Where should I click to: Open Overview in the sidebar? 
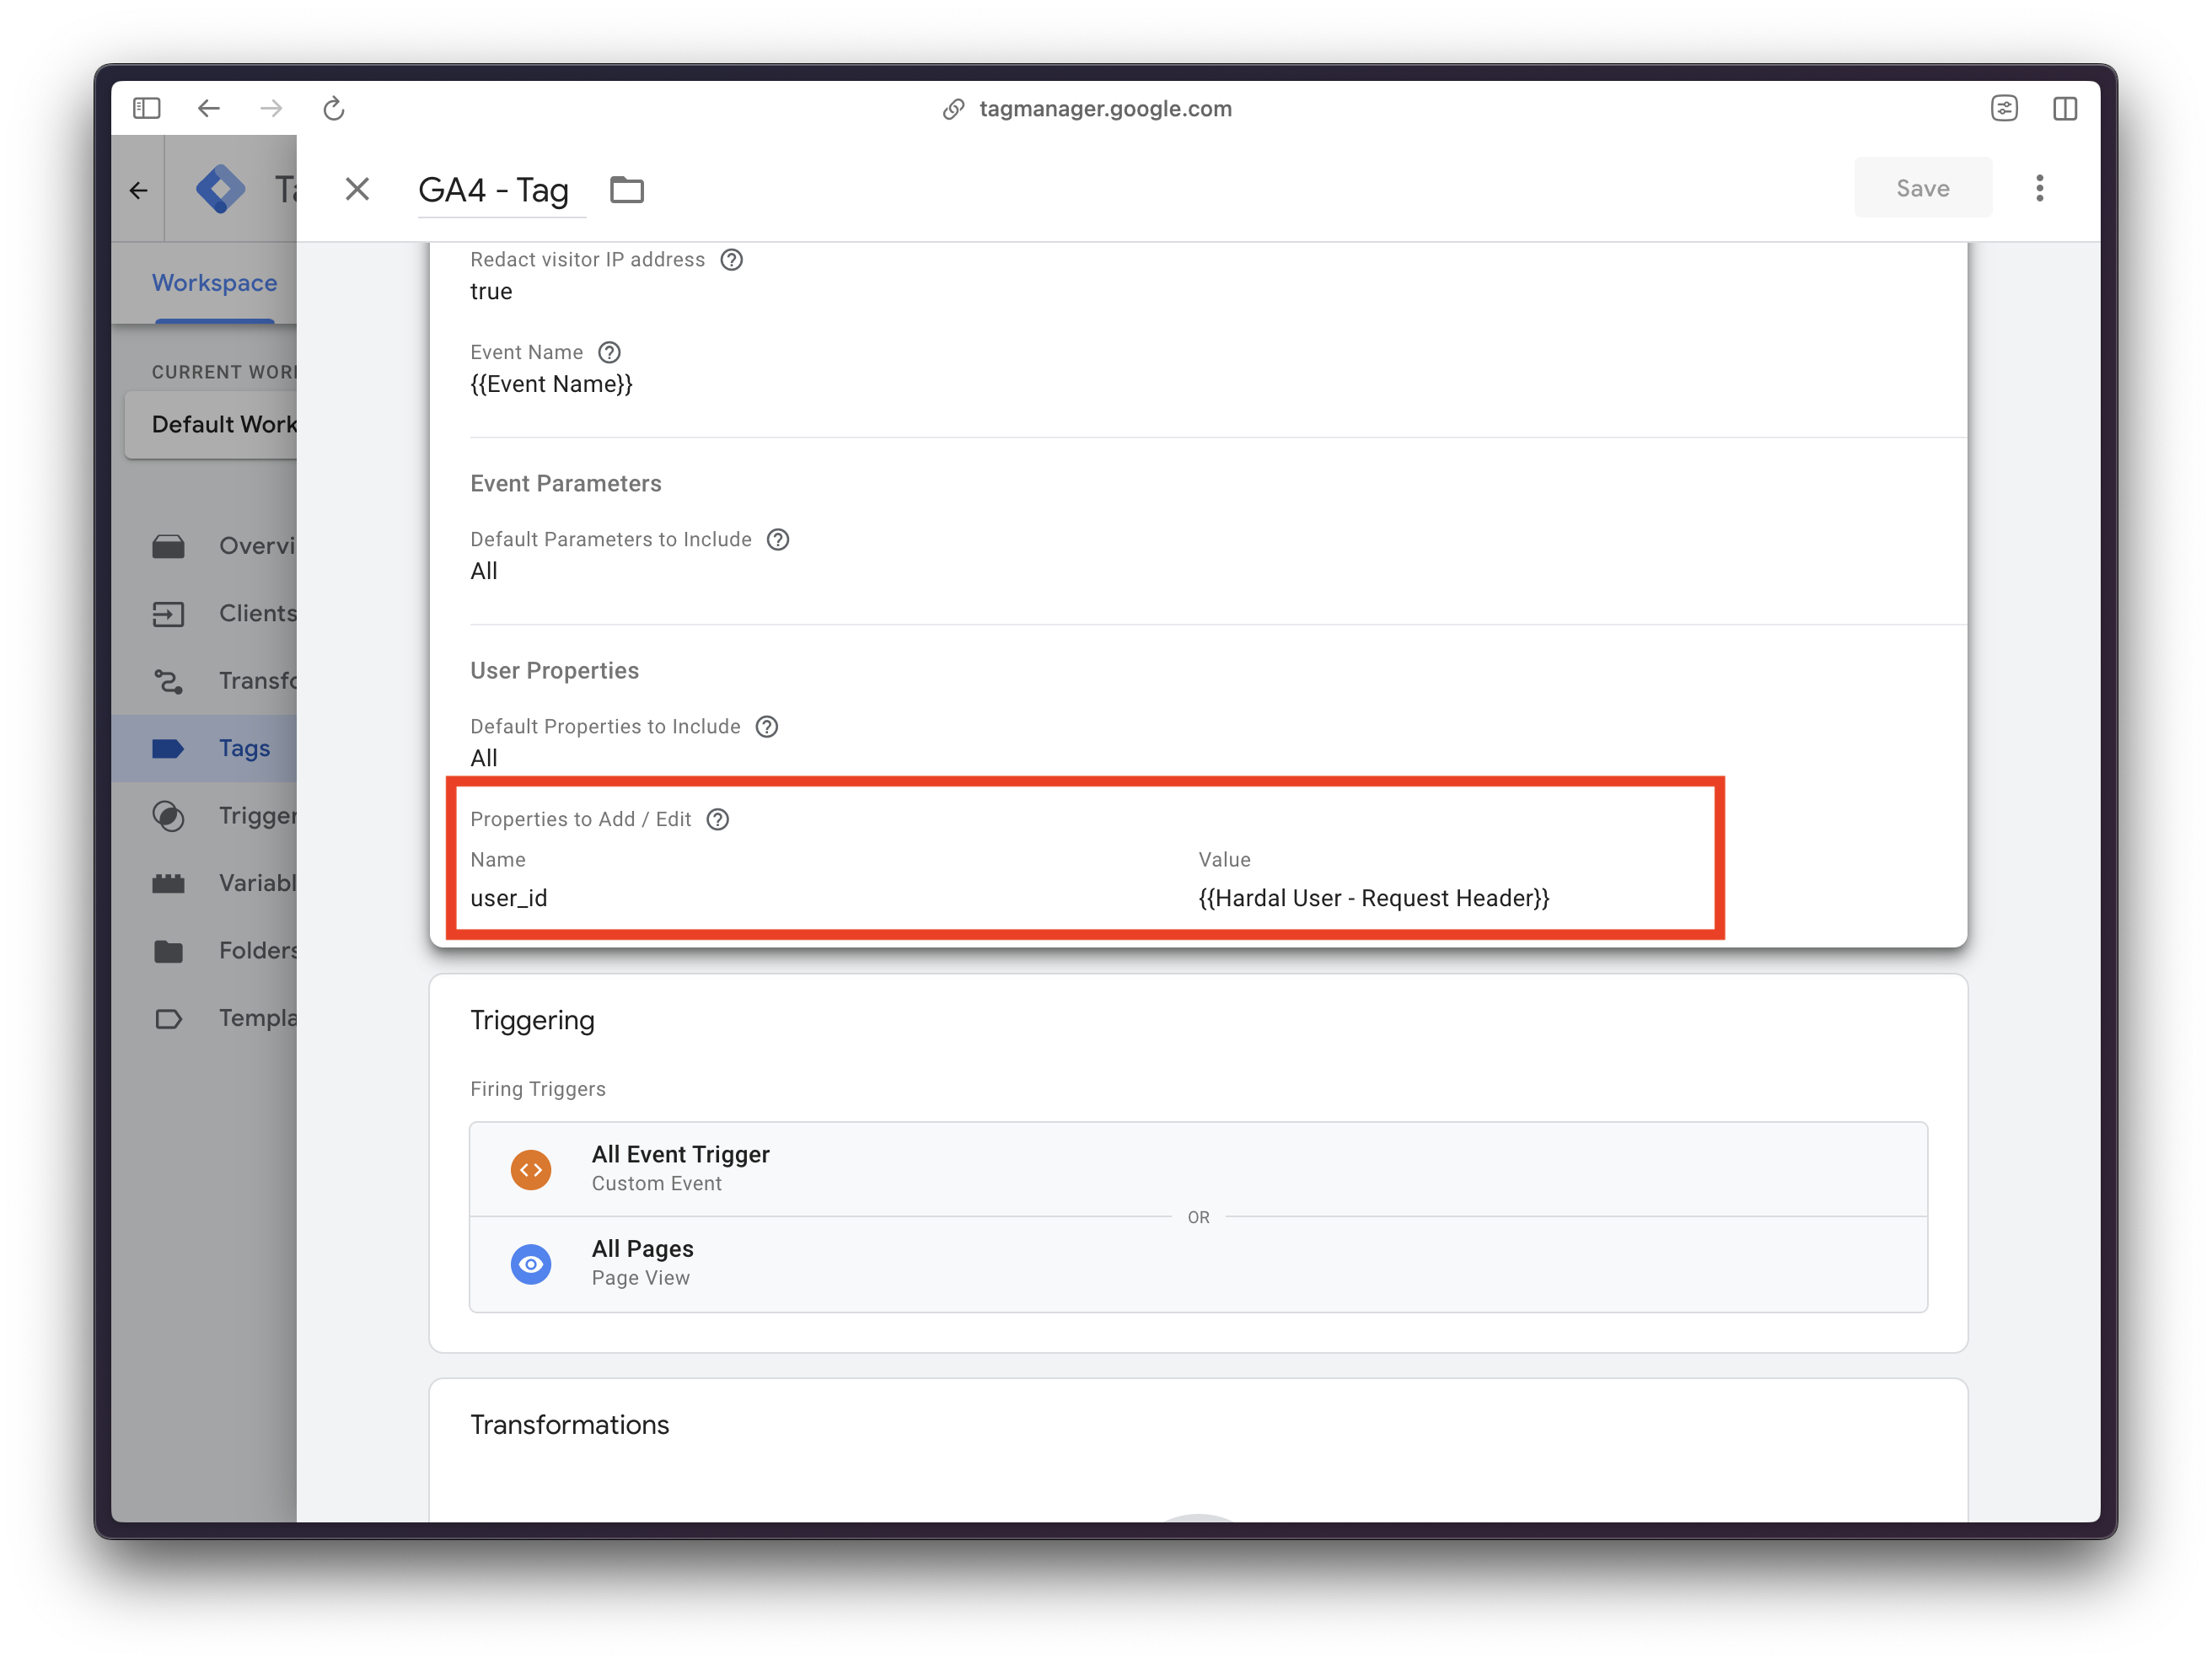point(204,546)
